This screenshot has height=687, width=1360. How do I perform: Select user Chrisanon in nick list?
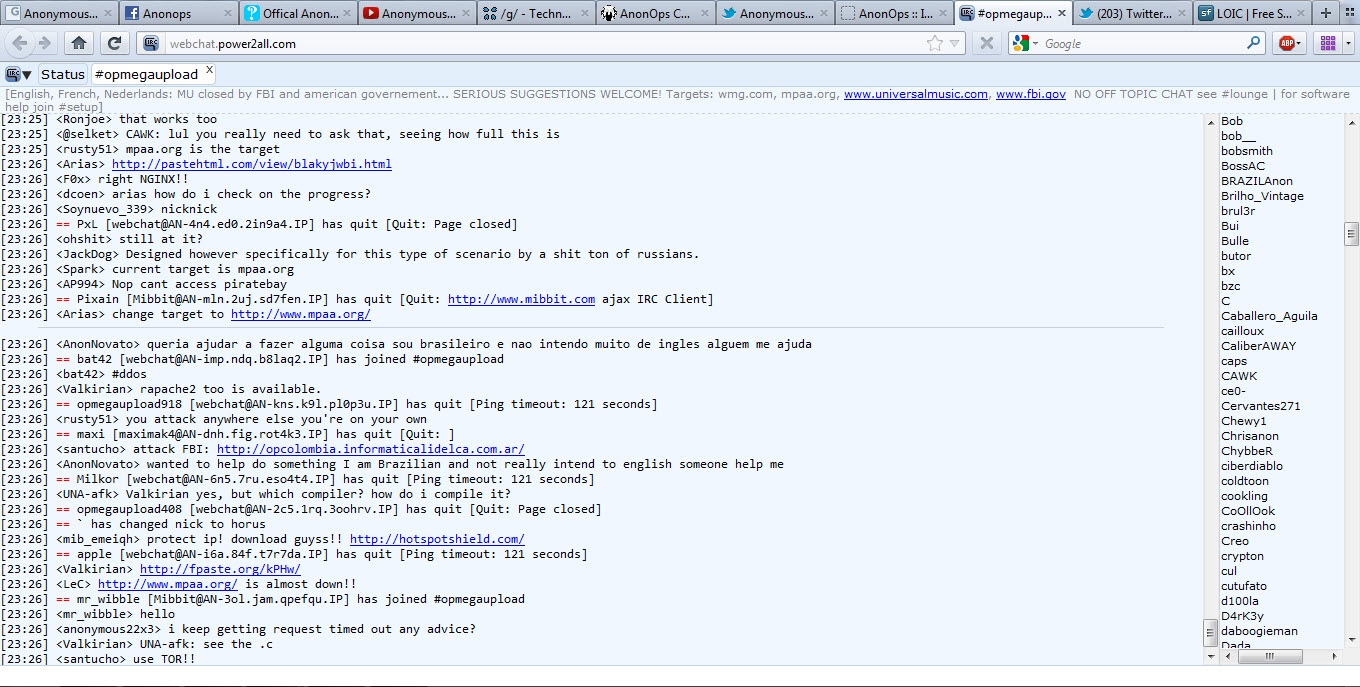(x=1250, y=436)
